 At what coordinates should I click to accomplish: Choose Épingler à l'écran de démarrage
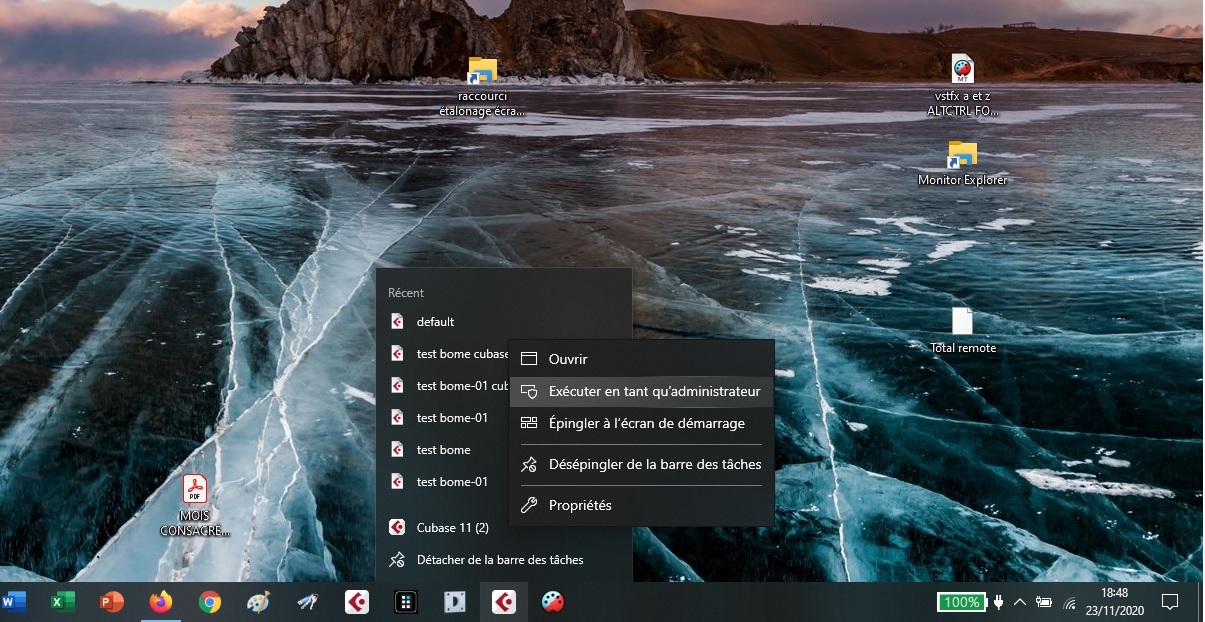(x=641, y=423)
